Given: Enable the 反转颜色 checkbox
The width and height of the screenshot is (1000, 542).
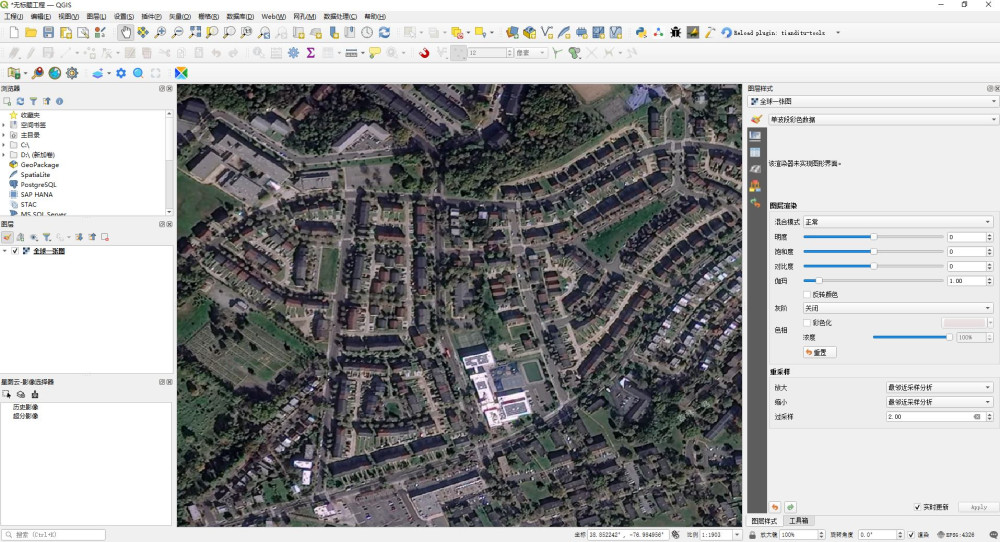Looking at the screenshot, I should (807, 294).
